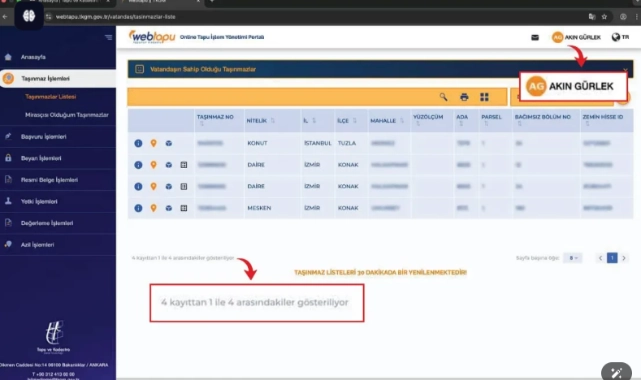Viewport: 641px width, 380px height.
Task: Show map location for the KONUT Tuzla row
Action: click(153, 143)
